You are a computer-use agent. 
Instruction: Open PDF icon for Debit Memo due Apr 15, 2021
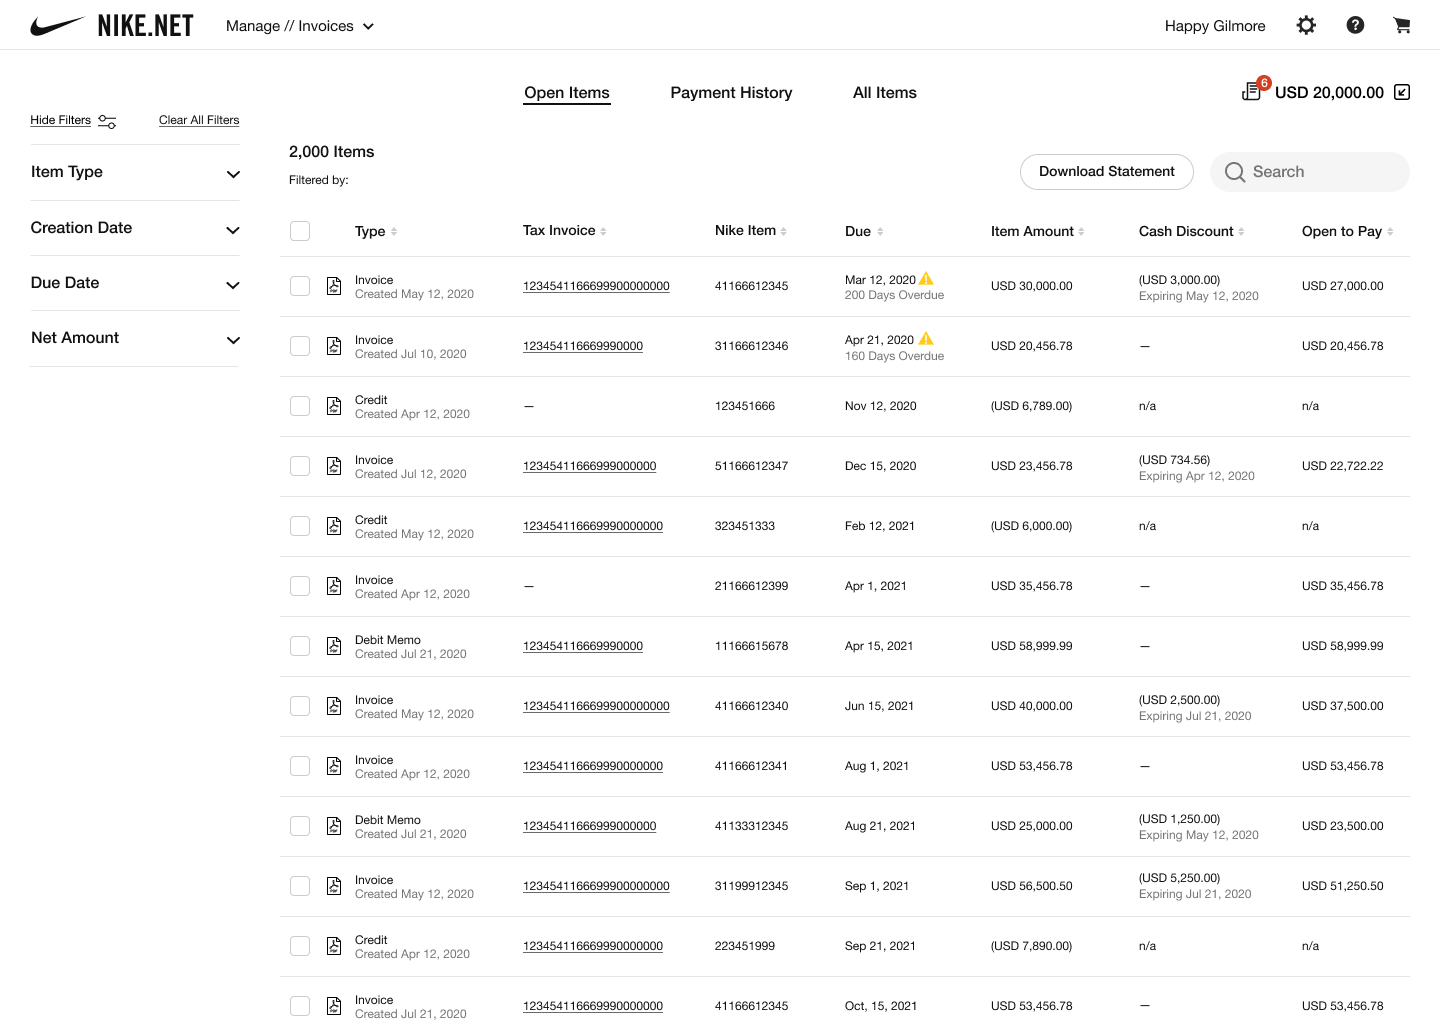point(334,646)
